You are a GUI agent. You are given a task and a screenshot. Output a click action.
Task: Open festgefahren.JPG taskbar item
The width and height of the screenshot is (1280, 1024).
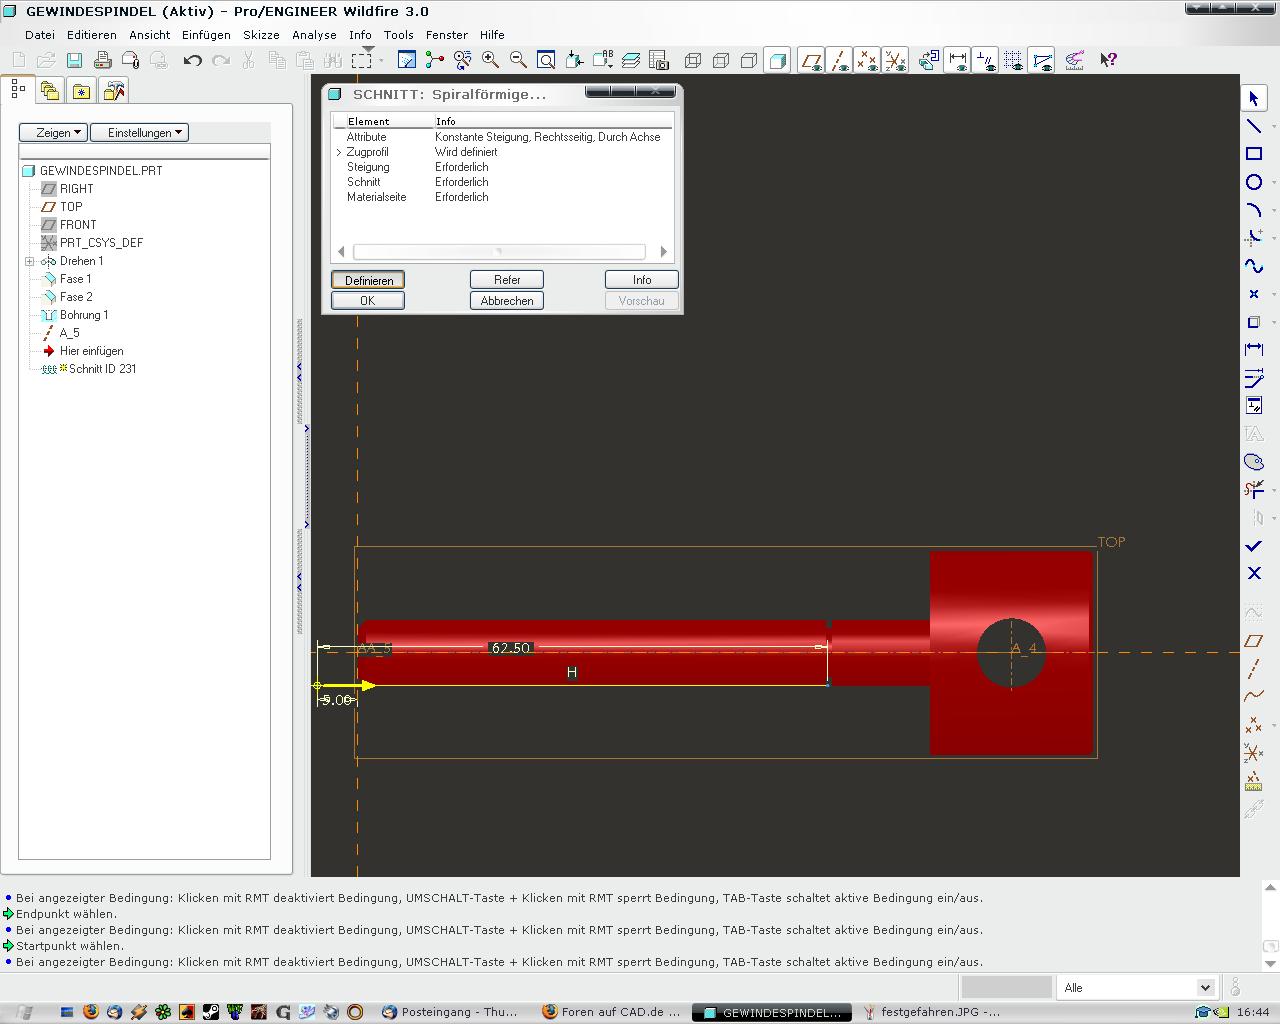(x=932, y=1012)
